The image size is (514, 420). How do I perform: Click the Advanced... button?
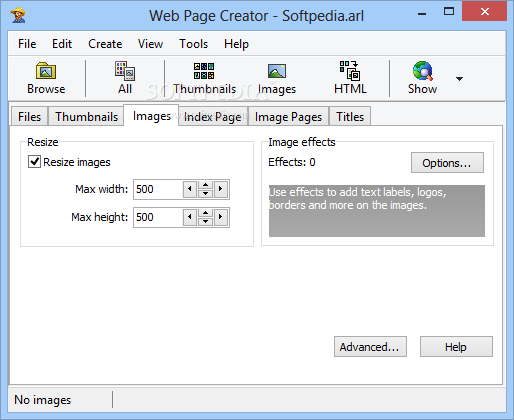point(370,347)
